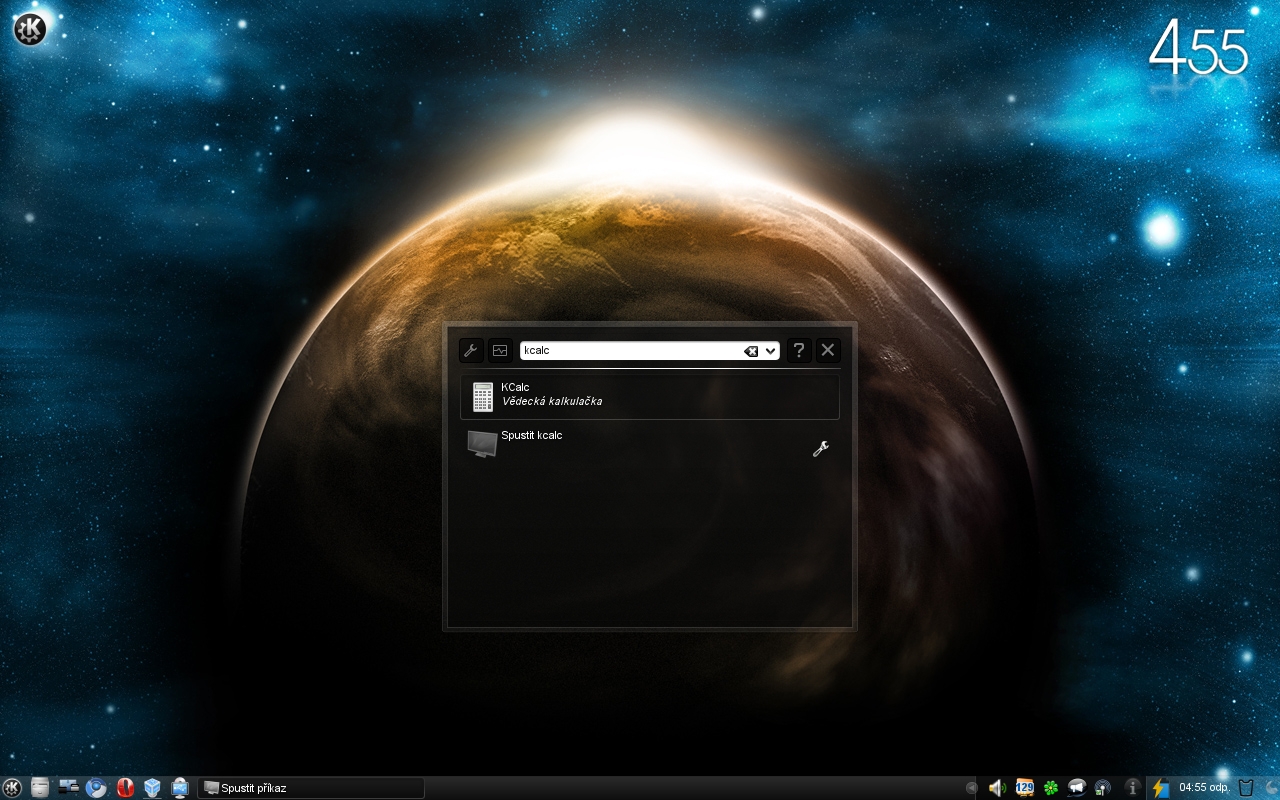Expand hidden system tray icons arrow

[971, 788]
